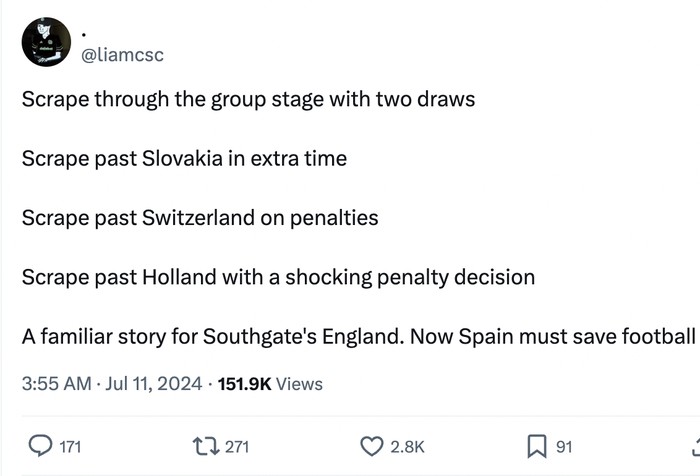Click the line about two draws
The image size is (700, 476).
point(248,100)
